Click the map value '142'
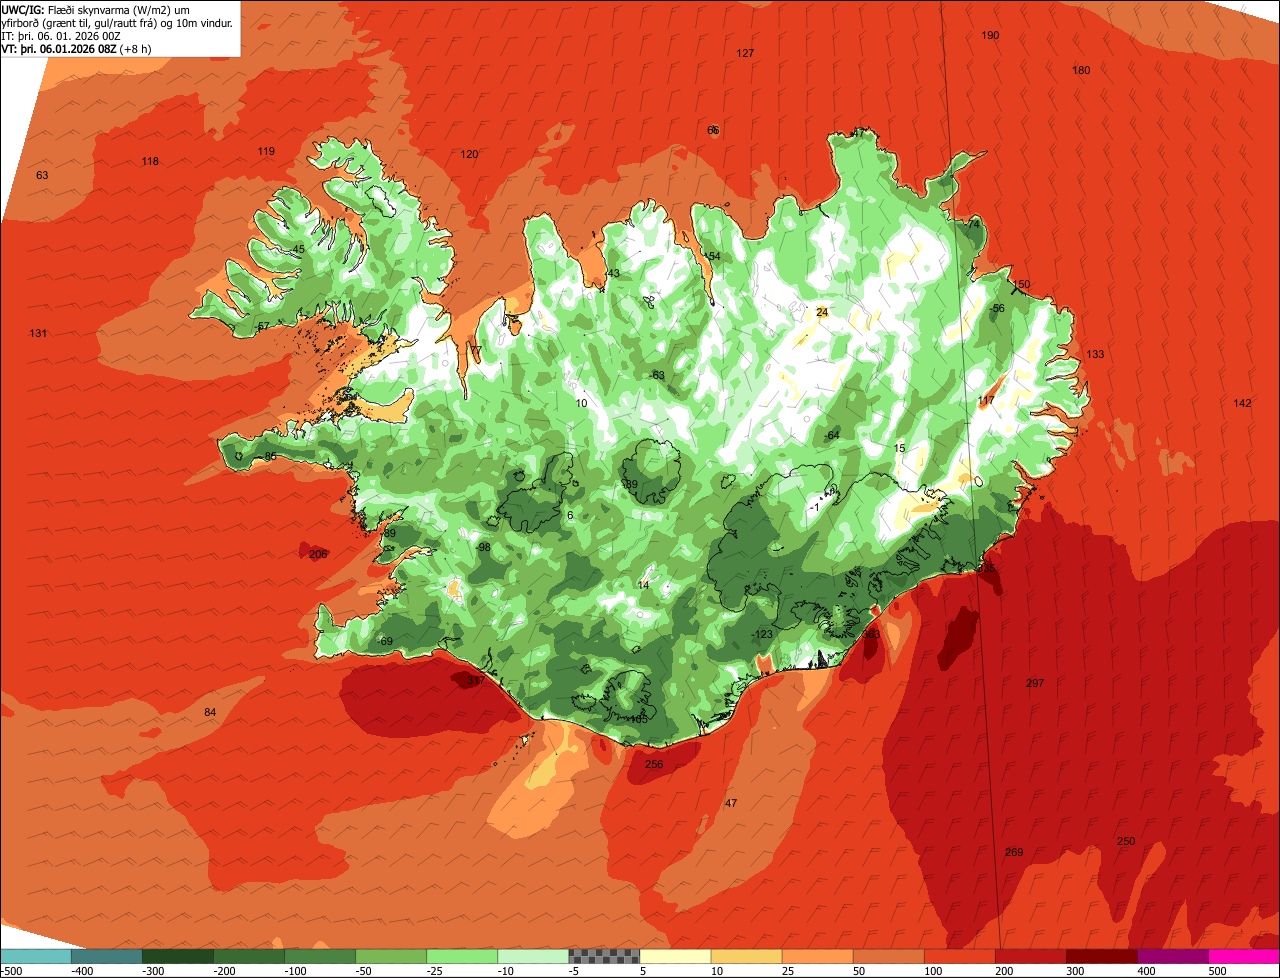Image resolution: width=1280 pixels, height=978 pixels. (x=1242, y=403)
